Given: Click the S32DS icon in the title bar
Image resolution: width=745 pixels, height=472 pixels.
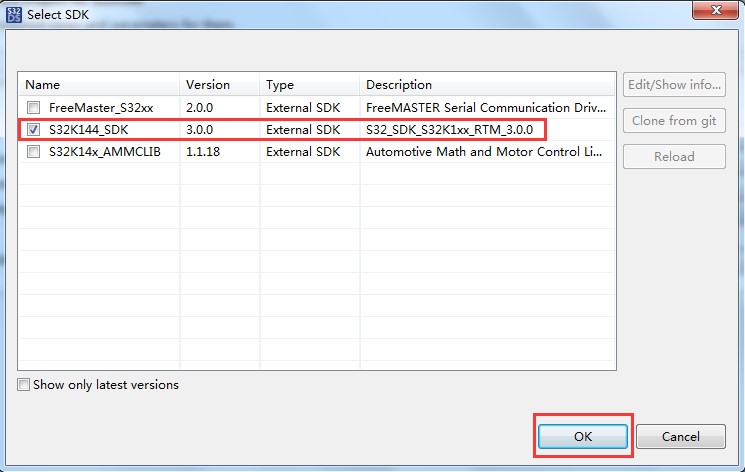Looking at the screenshot, I should [x=14, y=15].
